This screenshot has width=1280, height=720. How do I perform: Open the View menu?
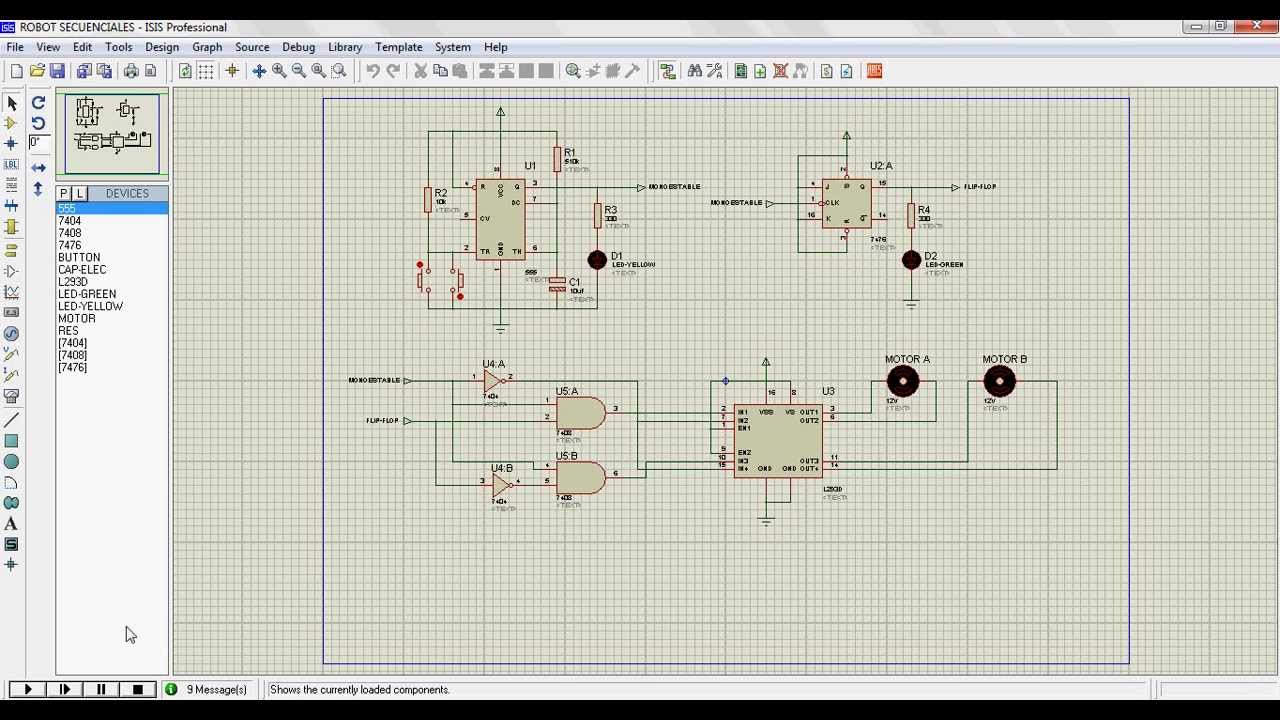click(48, 47)
